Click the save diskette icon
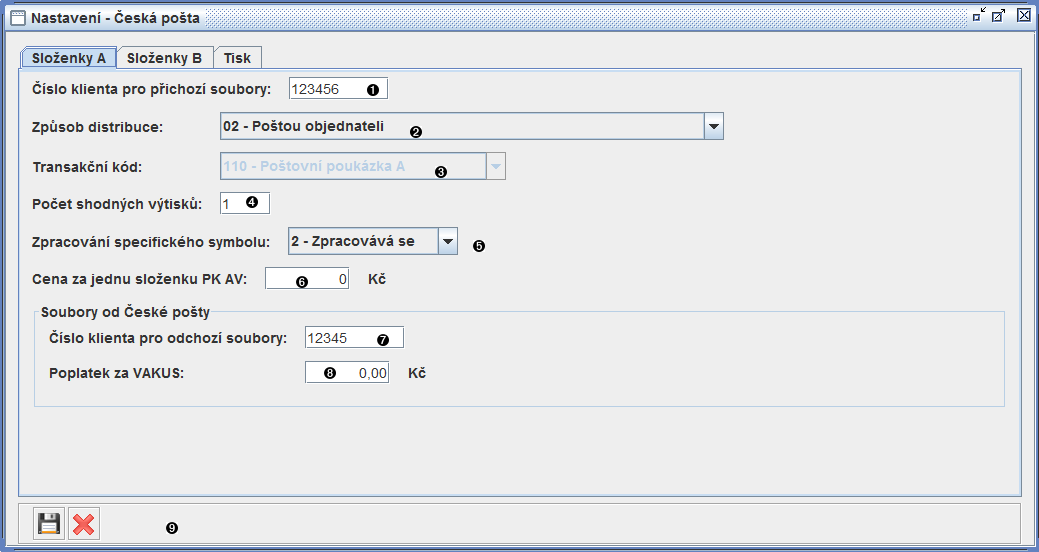 tap(49, 523)
